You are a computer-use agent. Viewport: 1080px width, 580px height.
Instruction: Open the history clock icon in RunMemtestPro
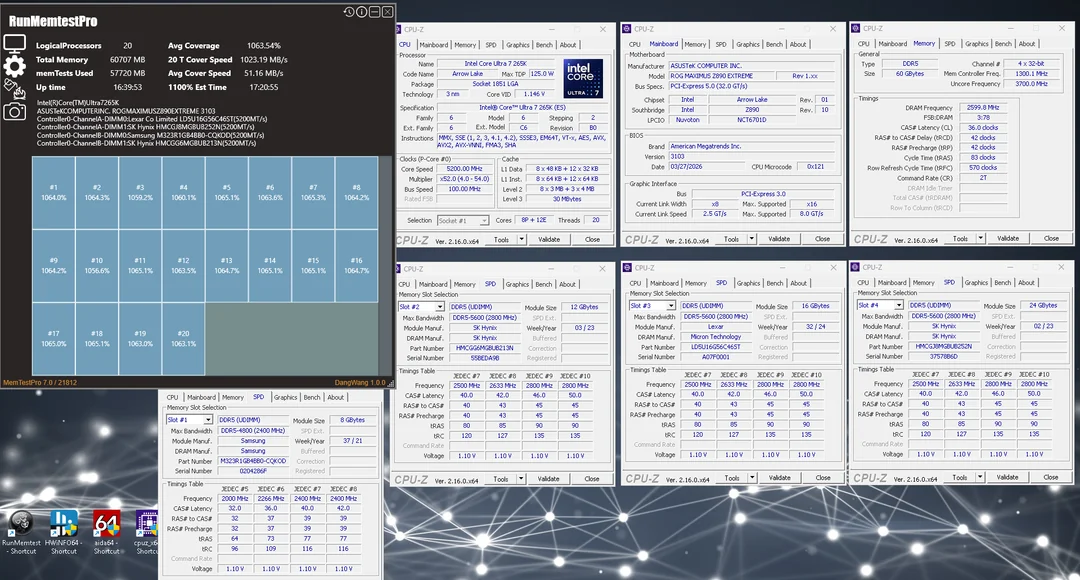pyautogui.click(x=348, y=12)
